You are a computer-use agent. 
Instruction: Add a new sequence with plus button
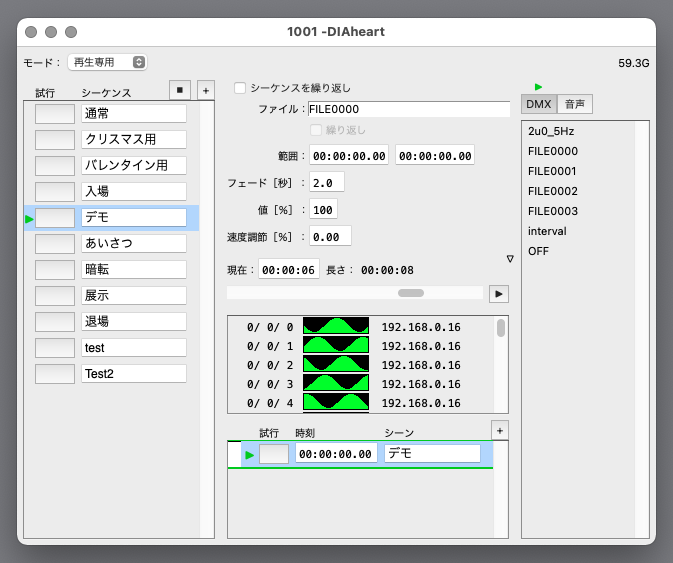(x=206, y=90)
